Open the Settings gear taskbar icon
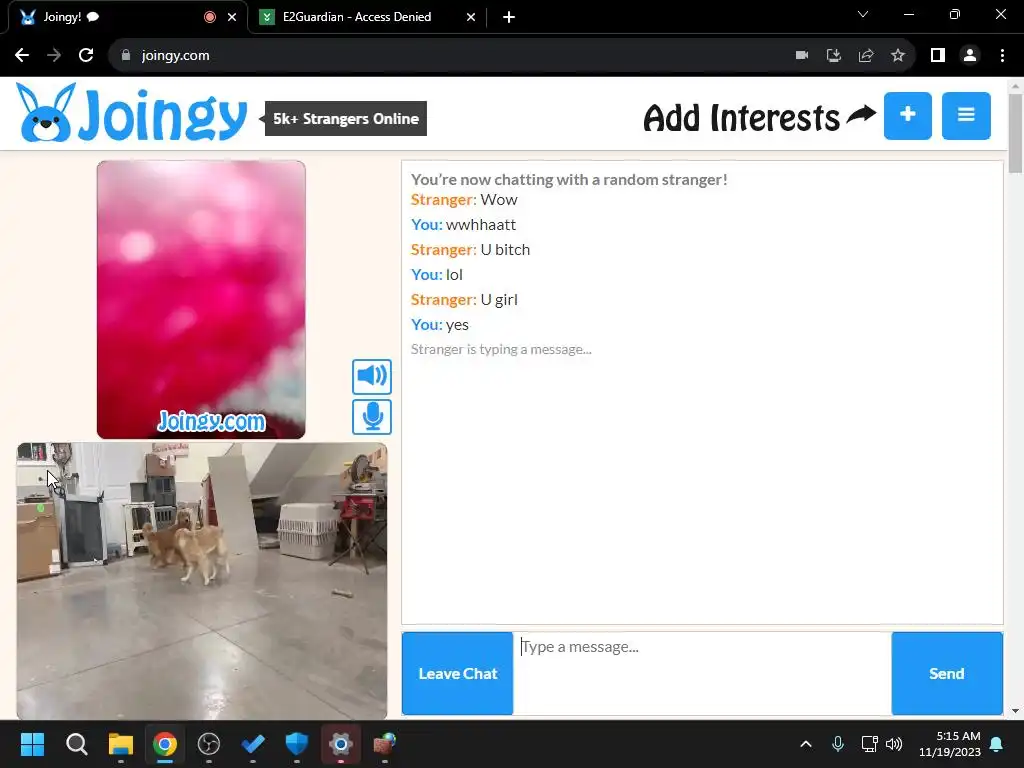This screenshot has height=768, width=1024. [341, 744]
